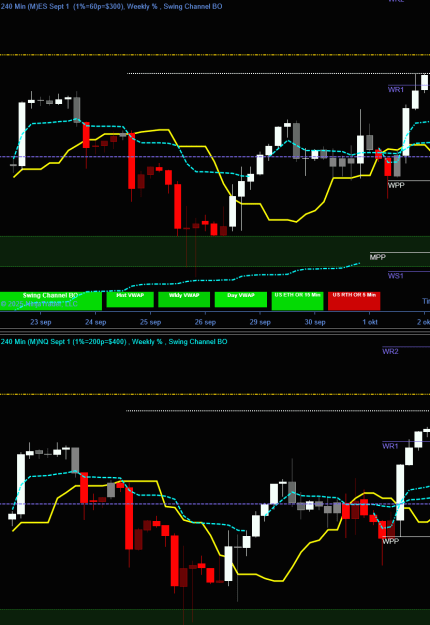Click the WR1 label on the NQ chart
This screenshot has height=625, width=430.
click(x=390, y=446)
